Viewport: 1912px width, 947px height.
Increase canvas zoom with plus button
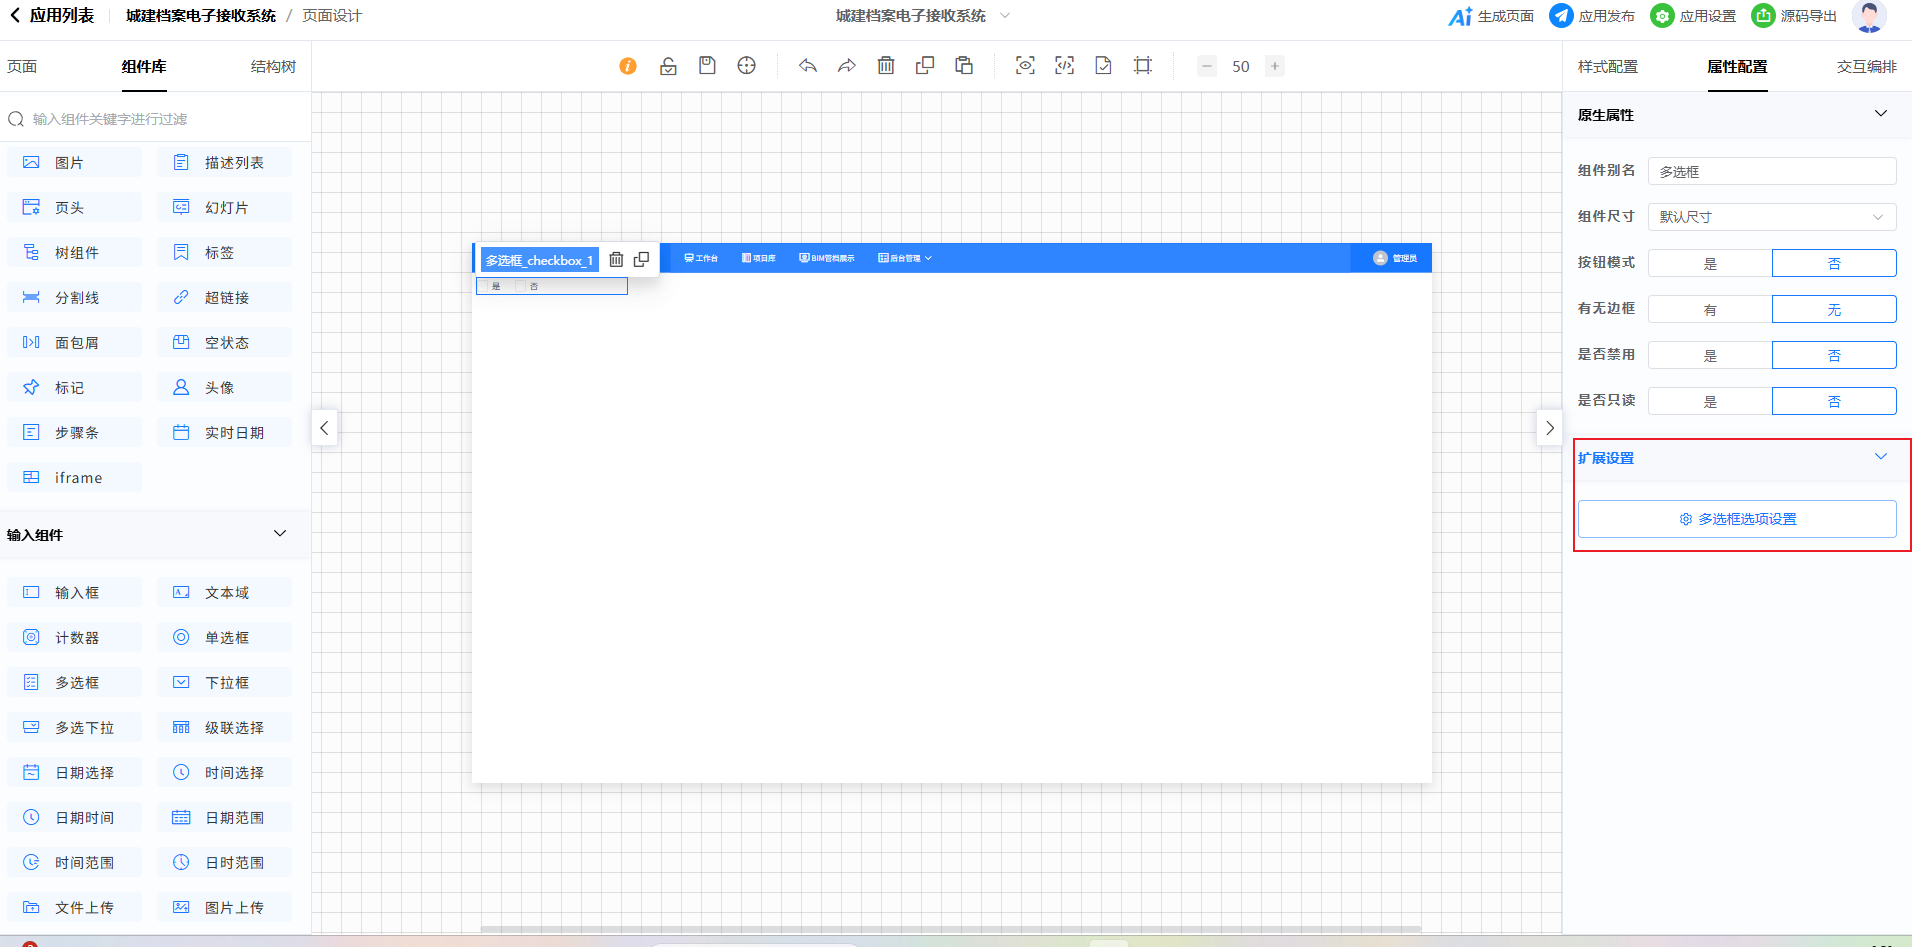pos(1274,66)
